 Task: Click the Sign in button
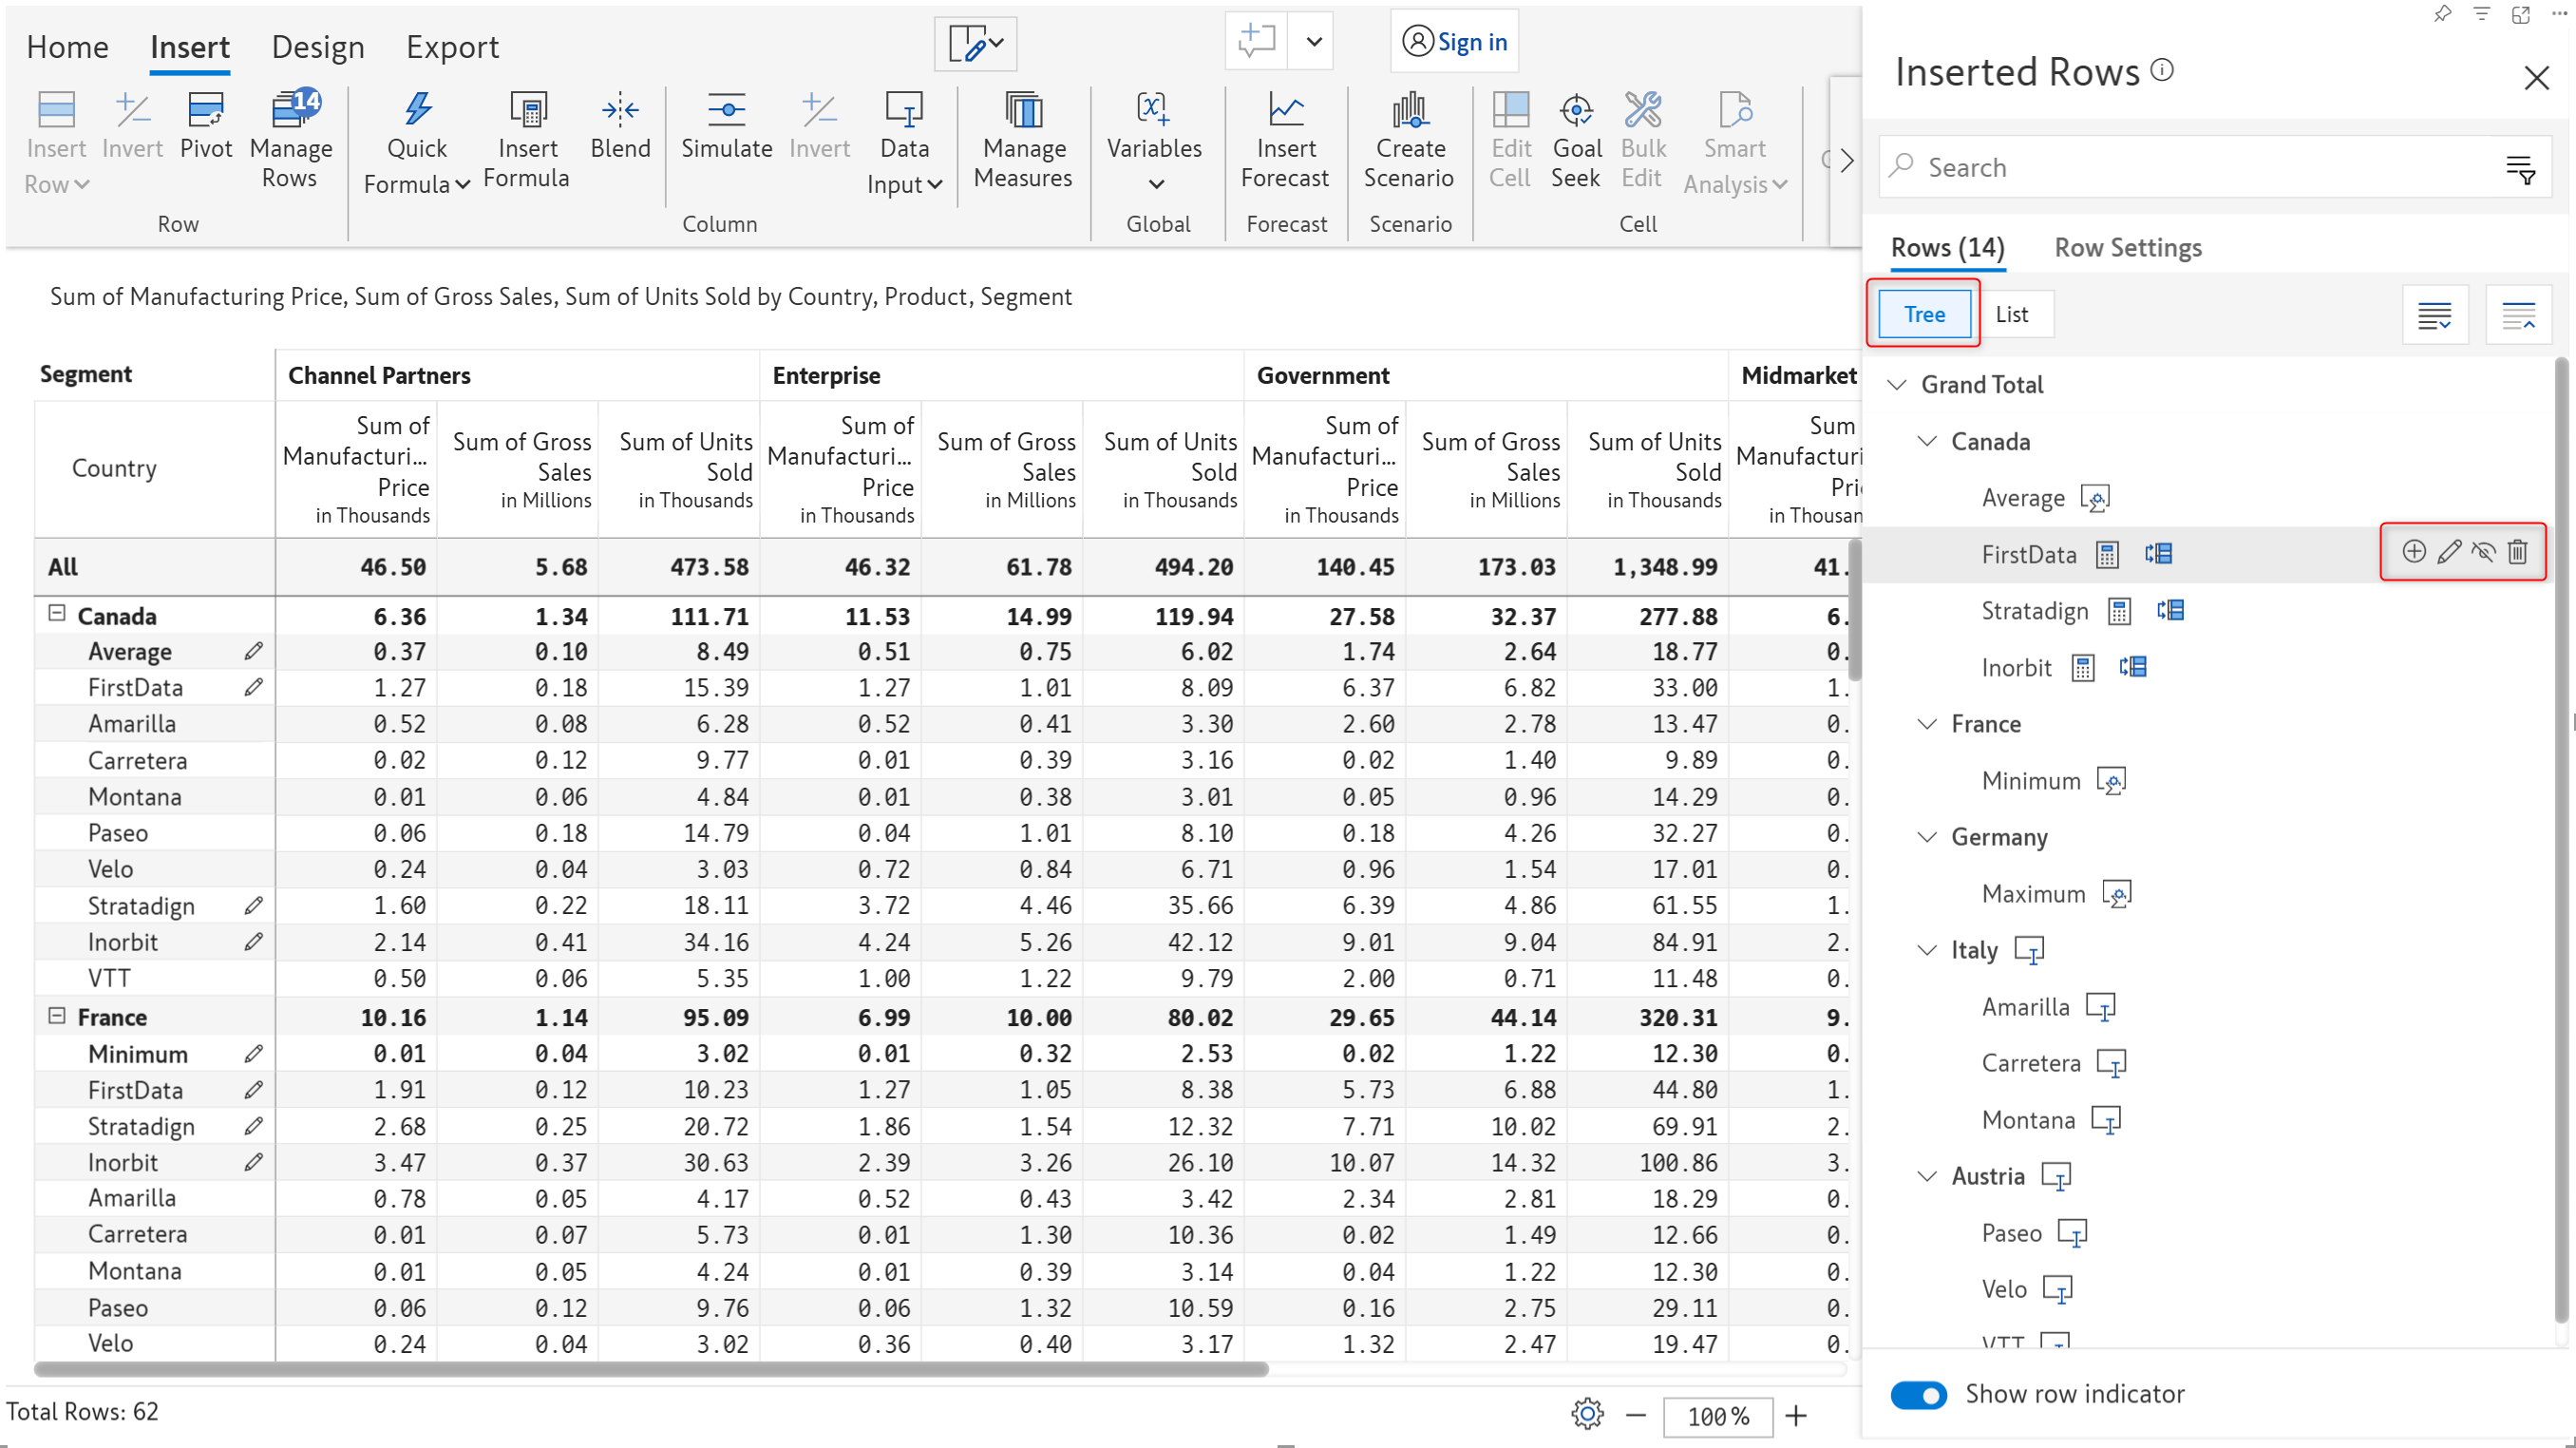point(1454,42)
